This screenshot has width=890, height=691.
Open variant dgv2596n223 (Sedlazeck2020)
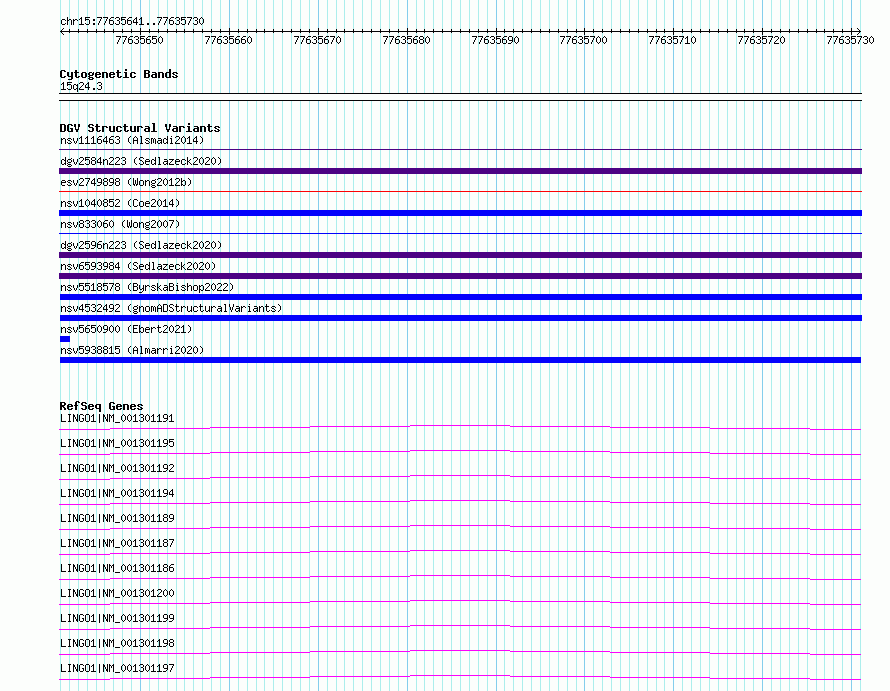click(x=141, y=245)
